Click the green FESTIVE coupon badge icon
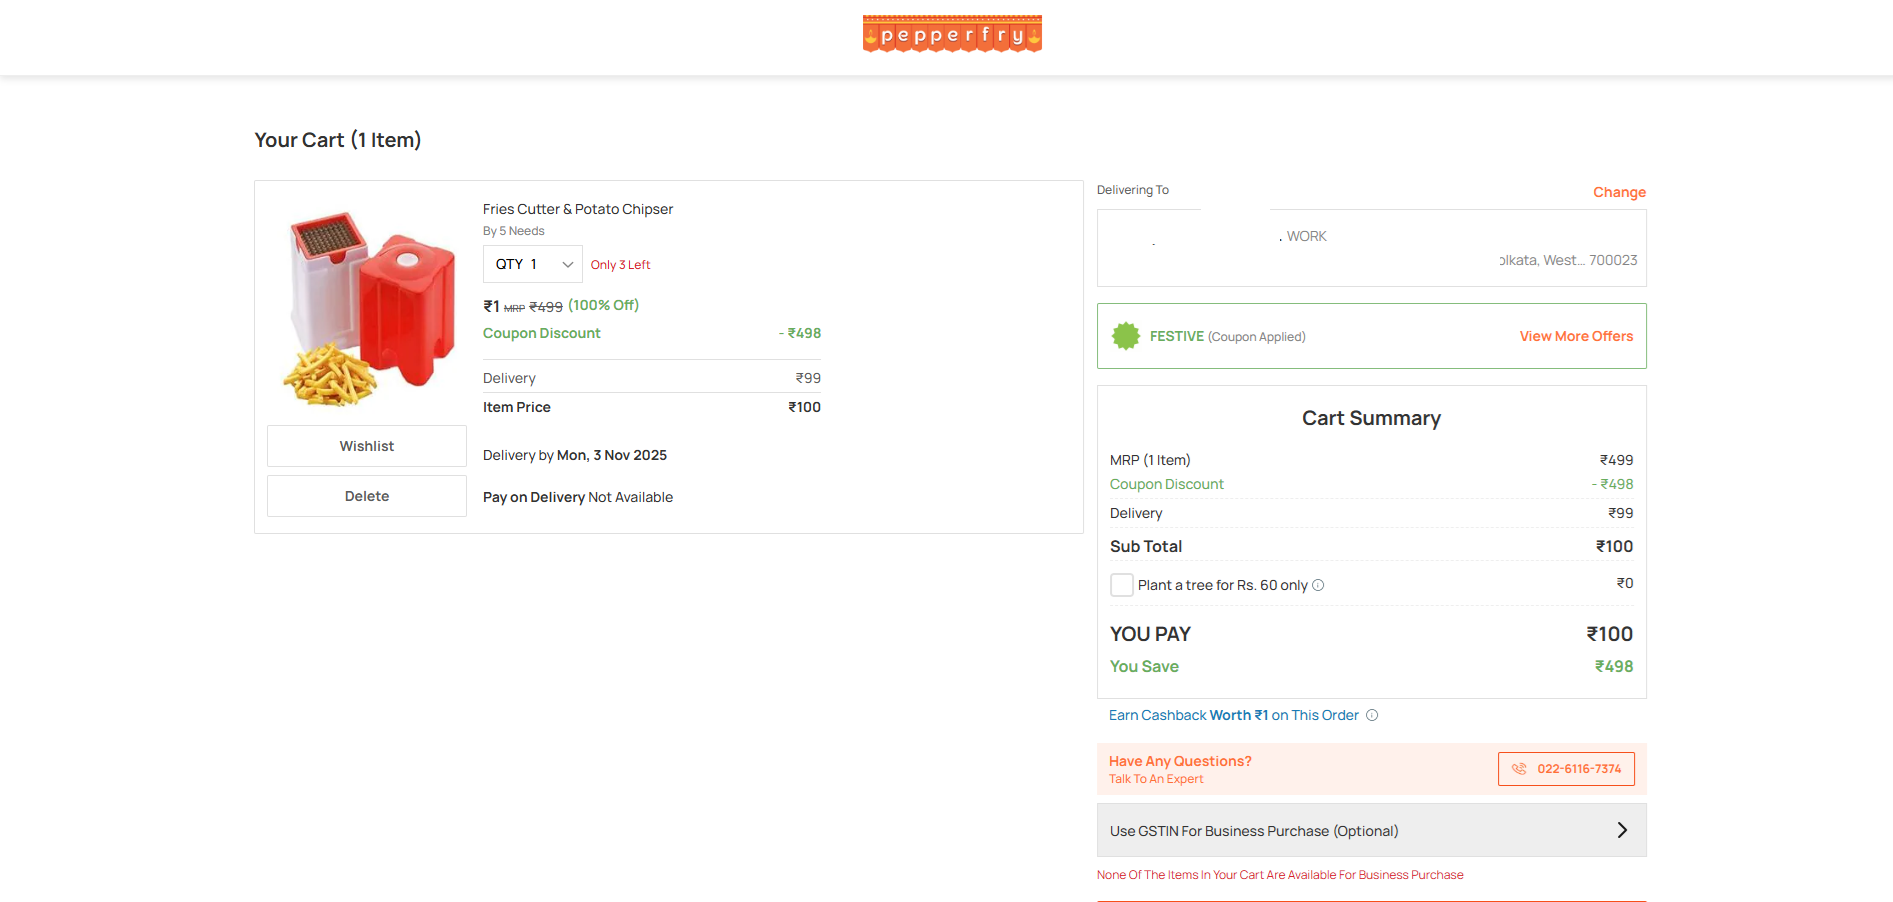1893x902 pixels. 1126,336
